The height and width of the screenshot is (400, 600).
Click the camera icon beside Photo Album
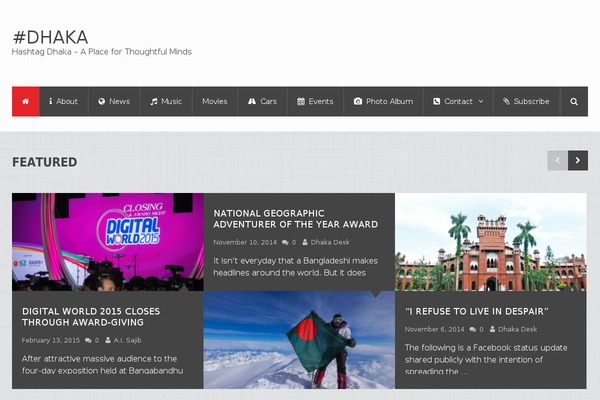point(358,101)
